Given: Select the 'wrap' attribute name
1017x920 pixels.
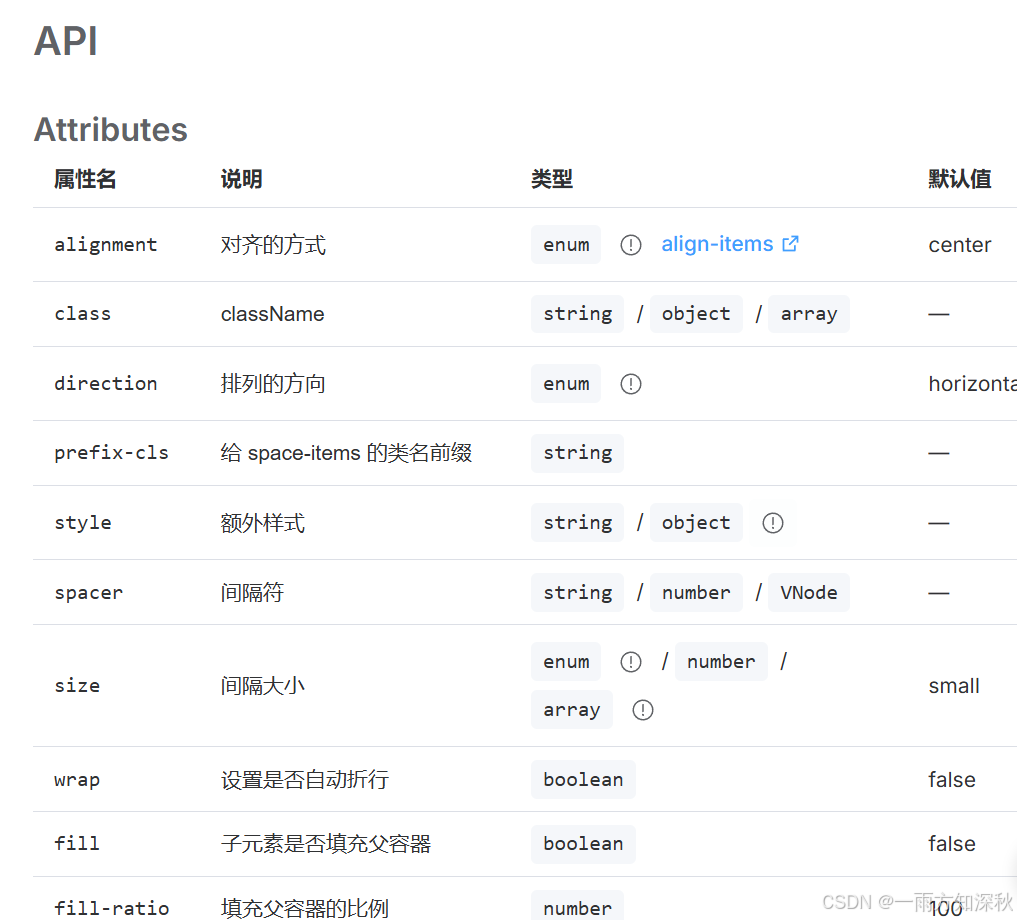Looking at the screenshot, I should (77, 779).
